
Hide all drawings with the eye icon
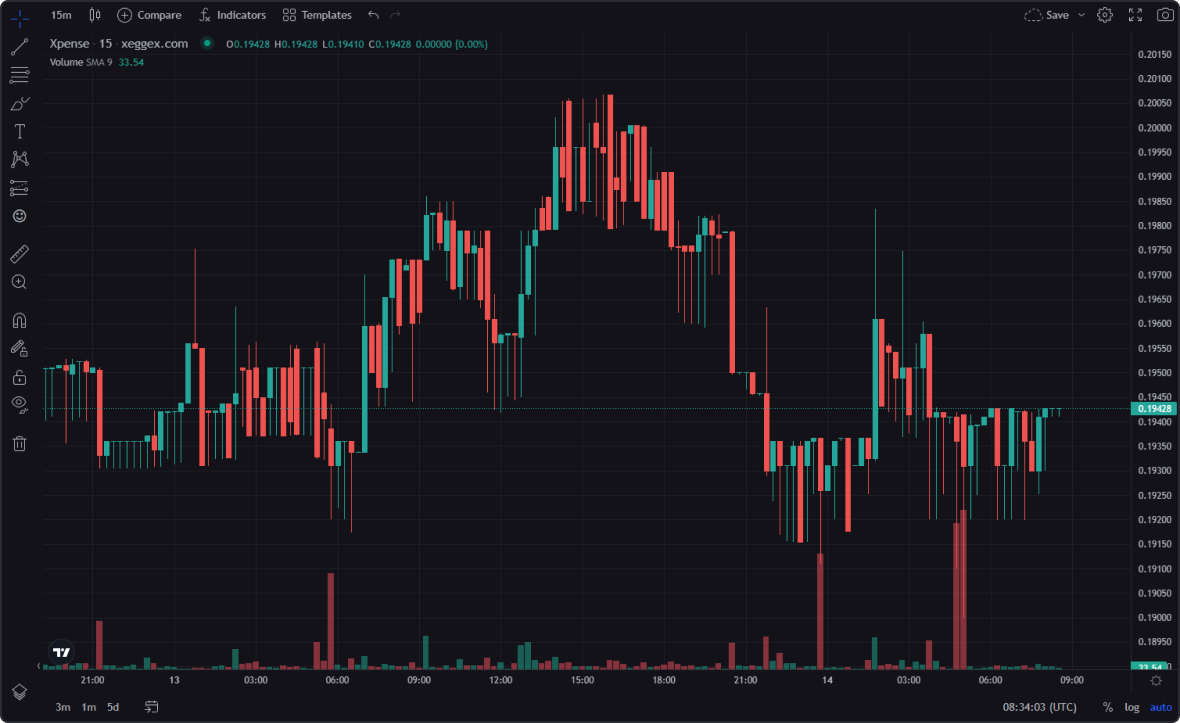(x=19, y=404)
